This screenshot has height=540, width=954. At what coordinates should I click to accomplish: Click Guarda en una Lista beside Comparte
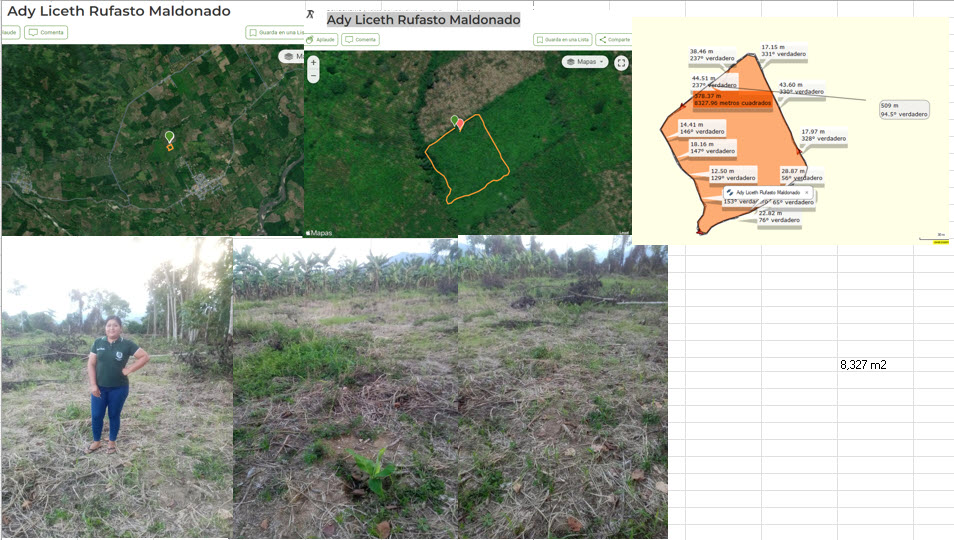pos(563,40)
